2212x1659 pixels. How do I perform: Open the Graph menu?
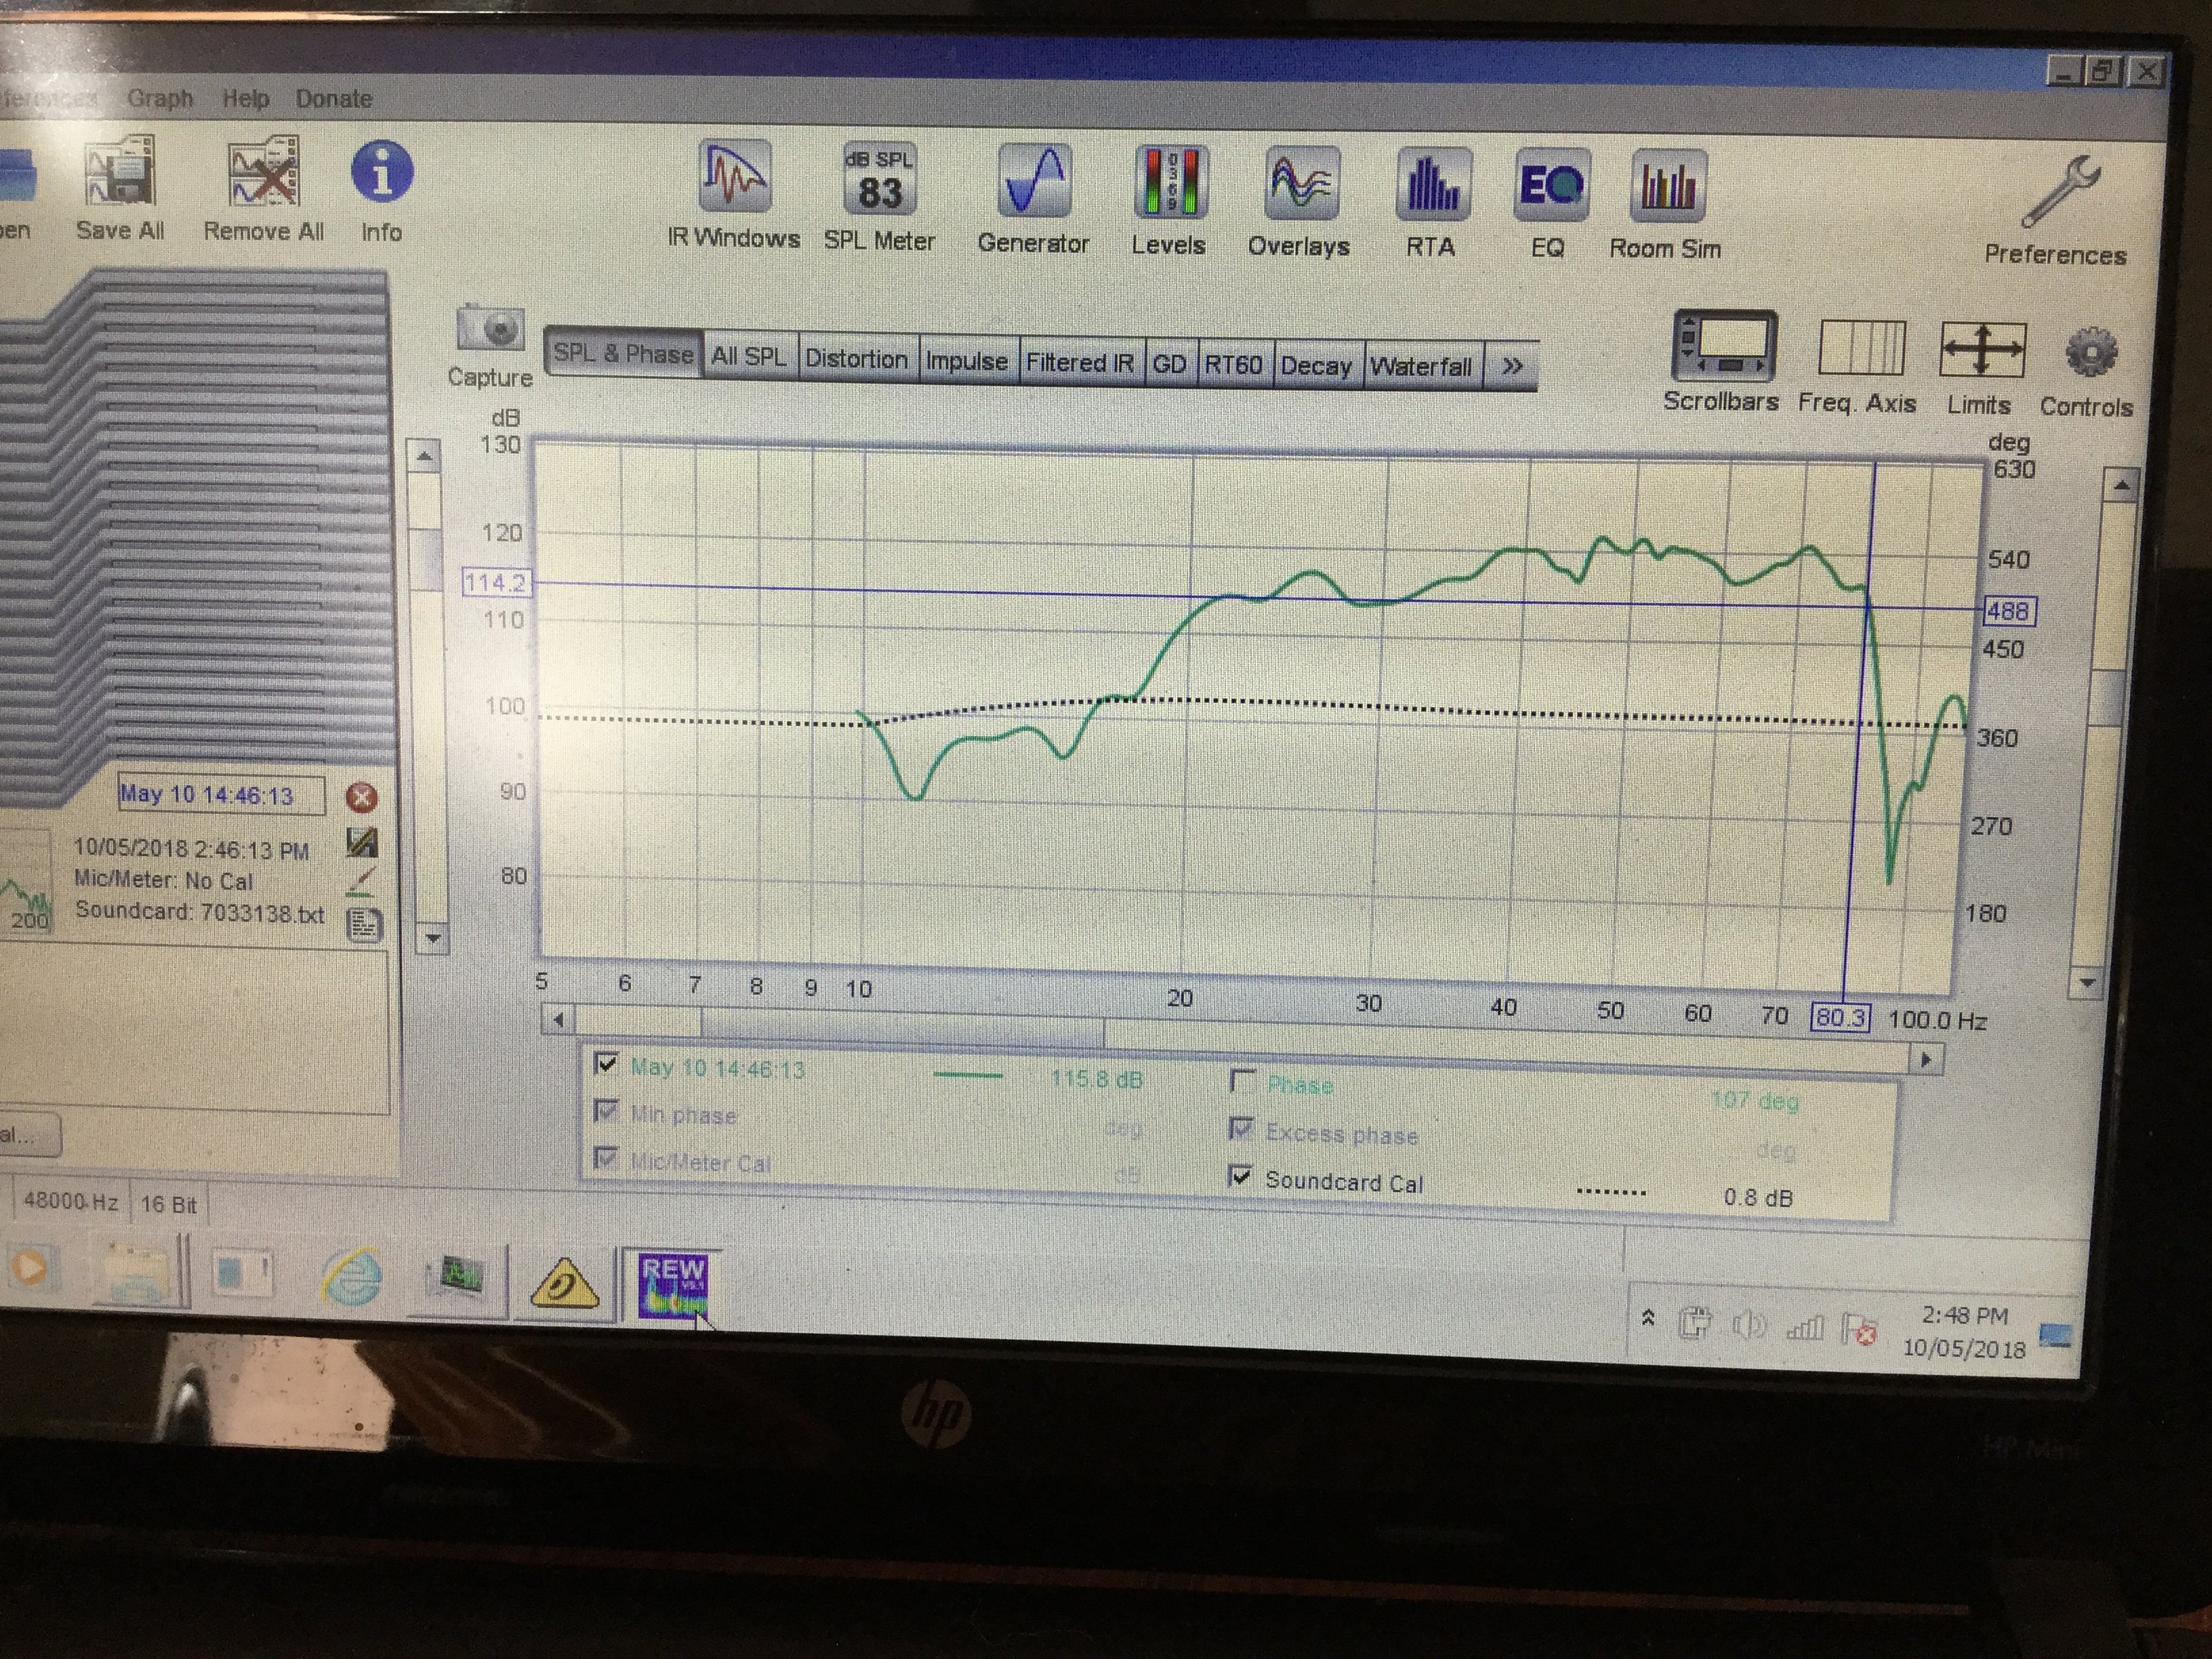click(x=160, y=99)
